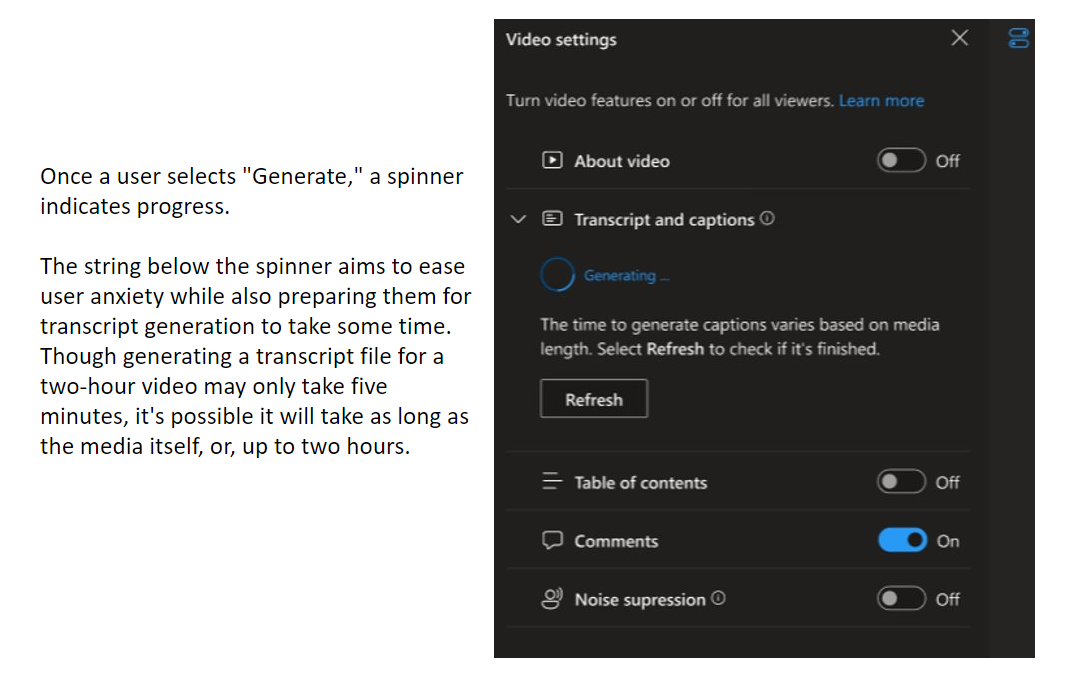Open the Learn more link
Viewport: 1066px width, 688px height.
point(881,100)
